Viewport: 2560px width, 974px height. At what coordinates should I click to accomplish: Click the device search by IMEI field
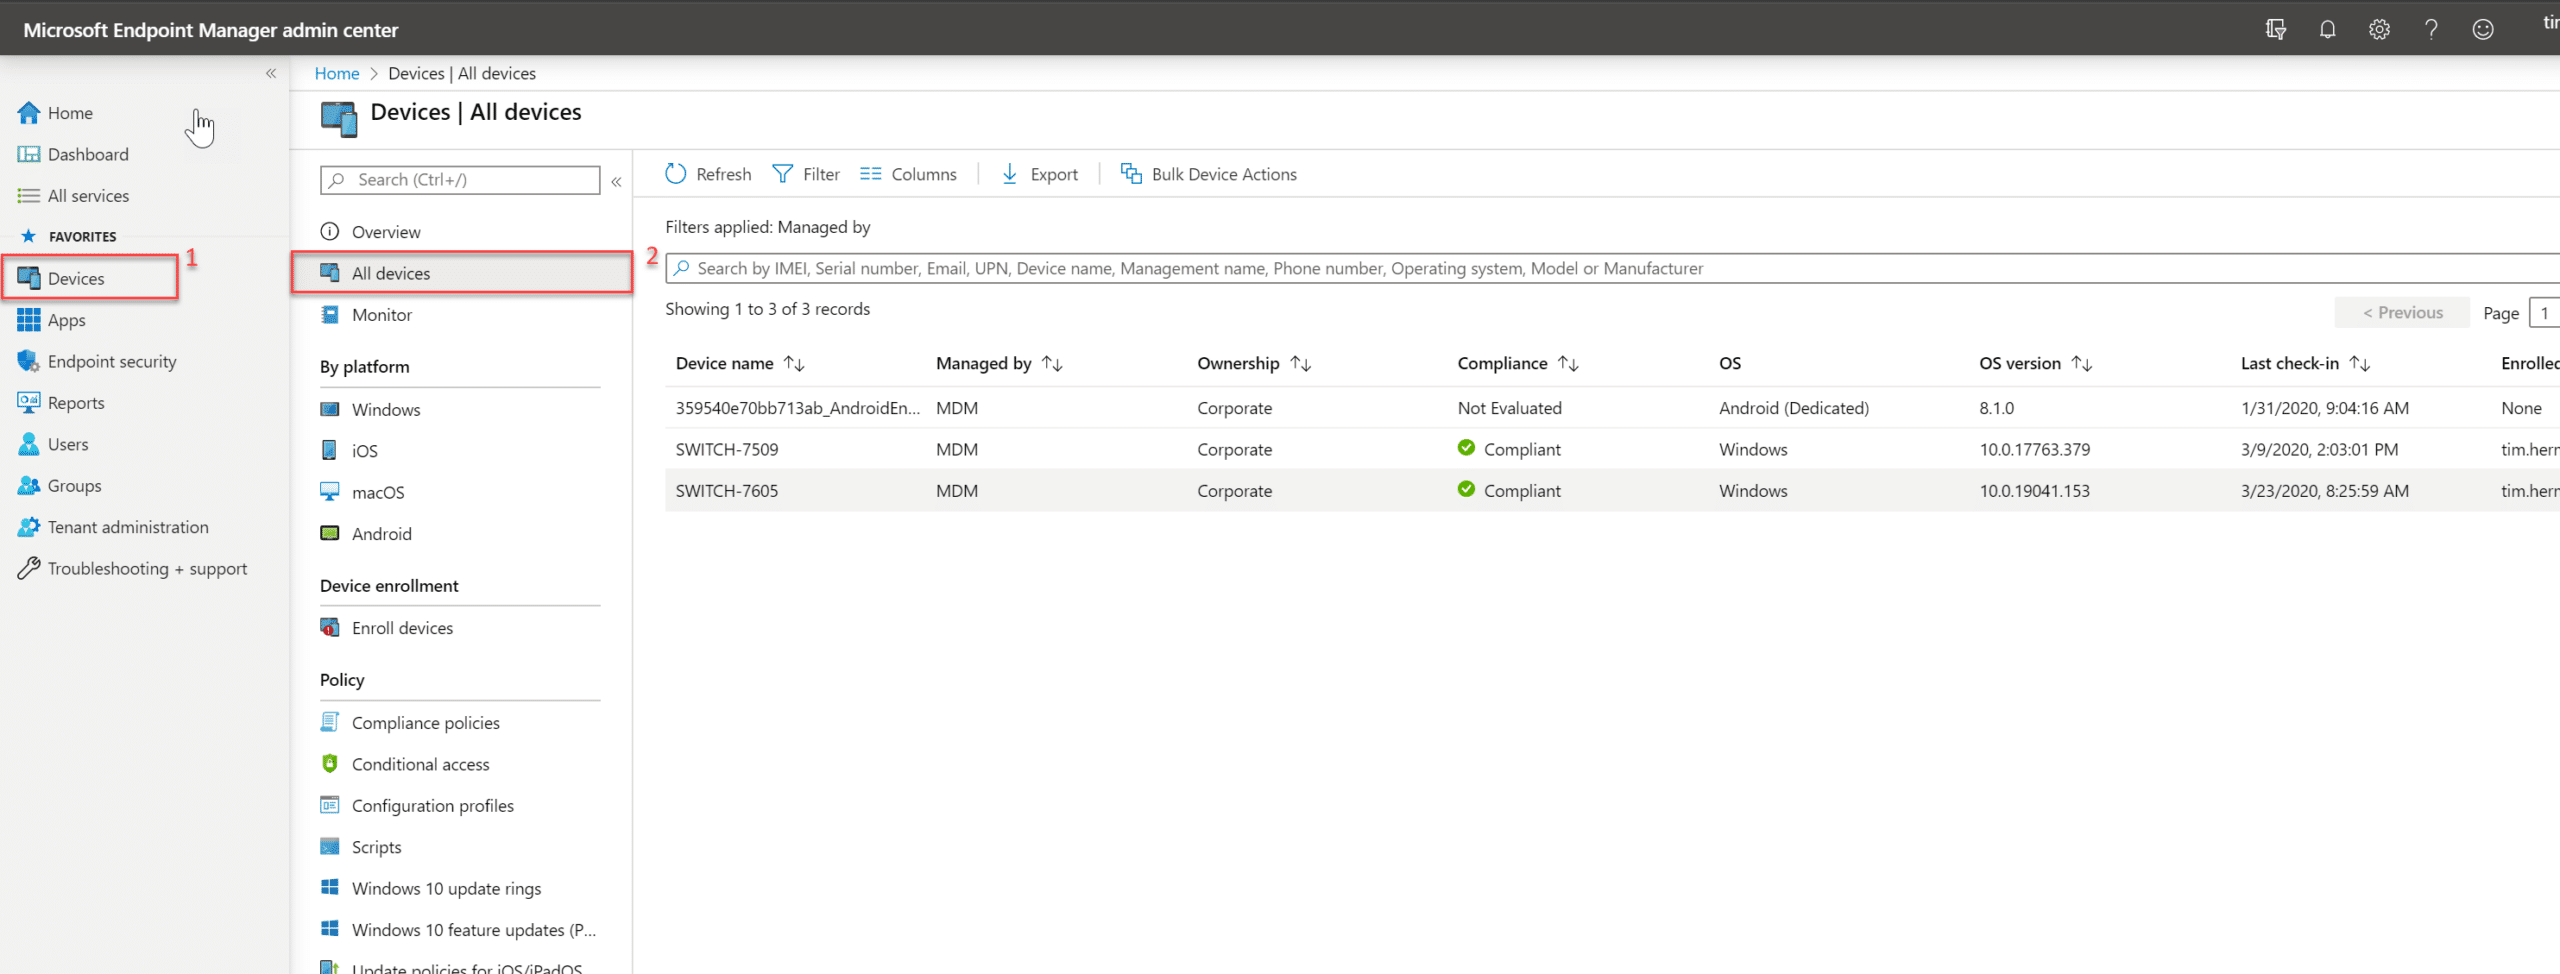pyautogui.click(x=1612, y=268)
